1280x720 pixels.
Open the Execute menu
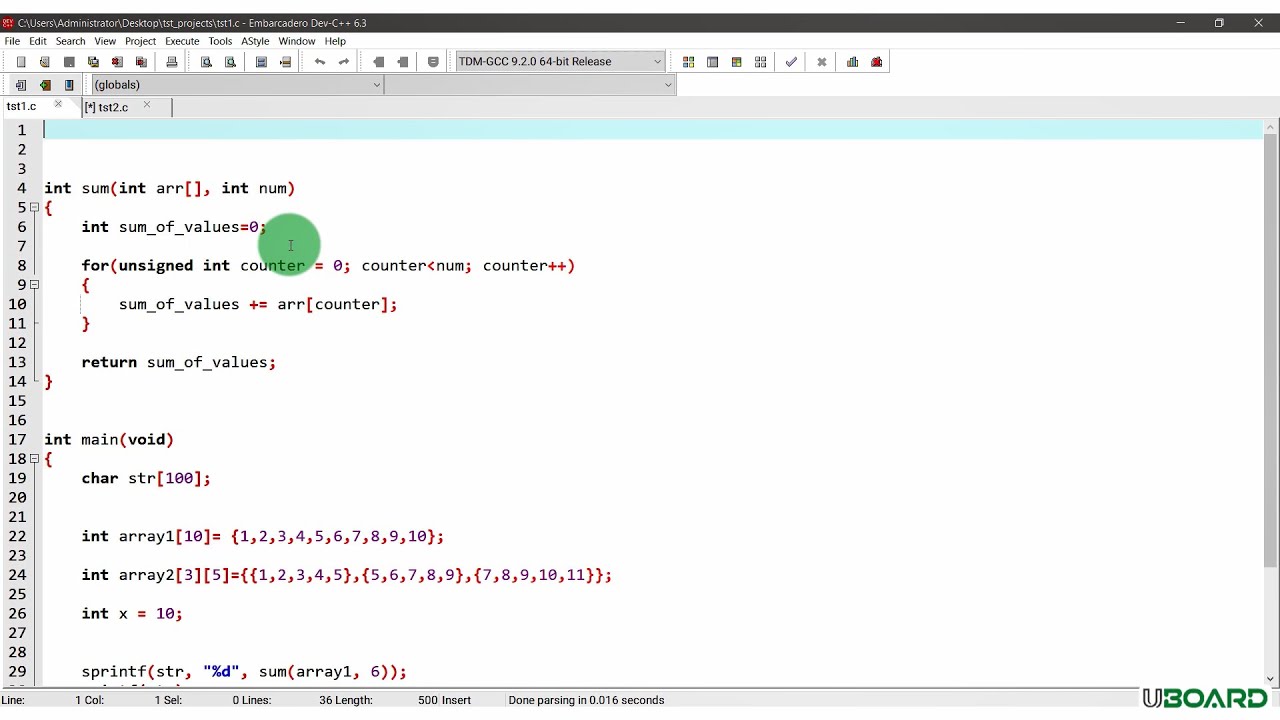(182, 41)
